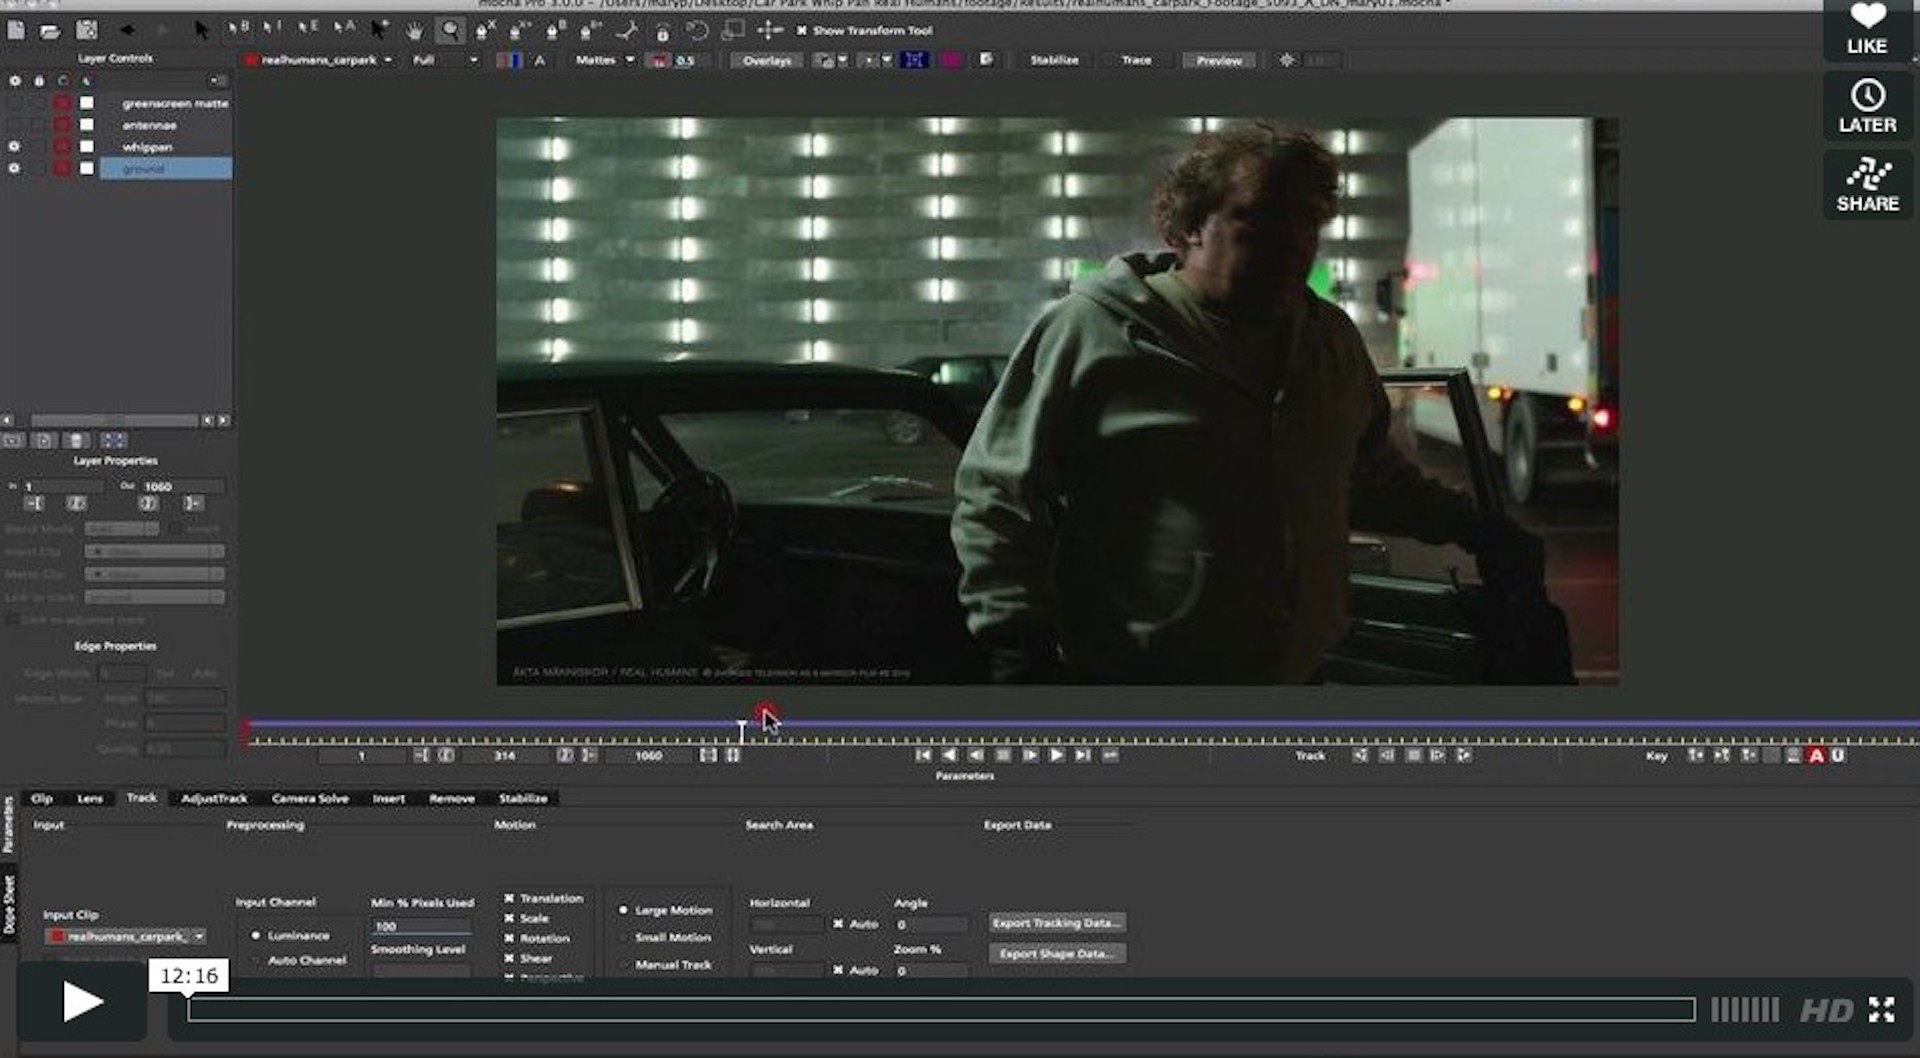Select the black arrow pick tool

click(x=202, y=31)
